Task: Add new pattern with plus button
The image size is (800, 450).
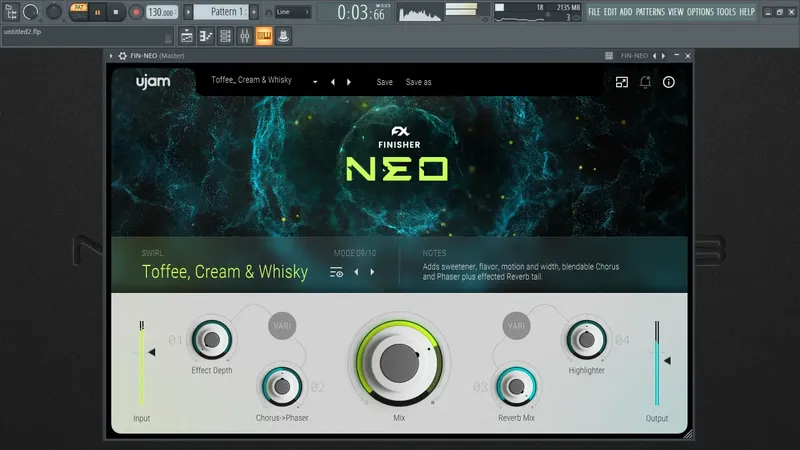Action: click(x=254, y=12)
